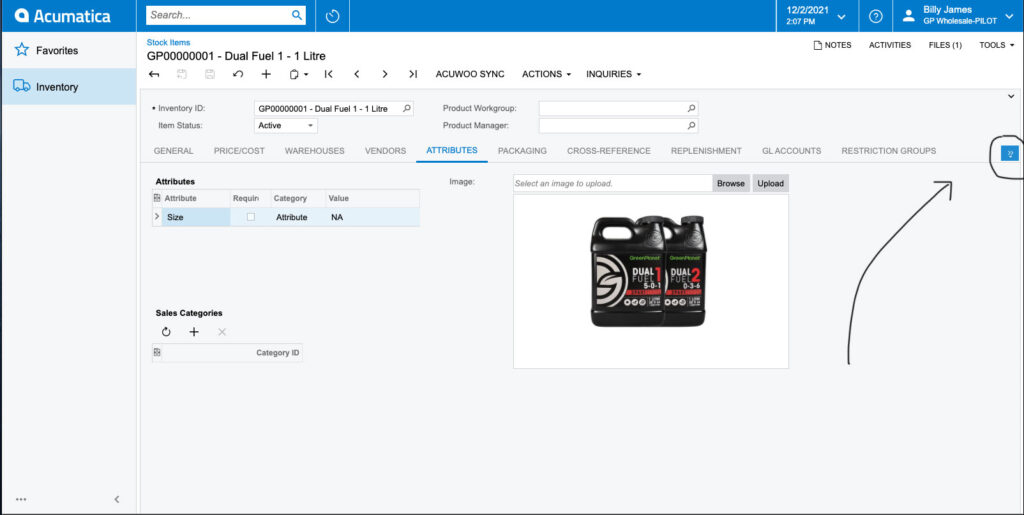Click the Attributes grid column configuration icon
Viewport: 1024px width, 515px height.
pos(157,198)
